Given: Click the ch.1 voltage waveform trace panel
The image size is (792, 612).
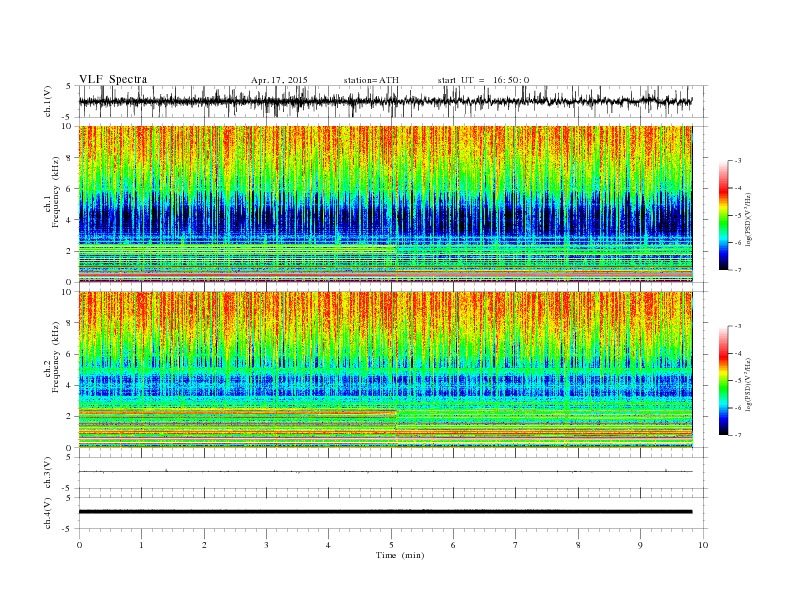Looking at the screenshot, I should coord(393,101).
